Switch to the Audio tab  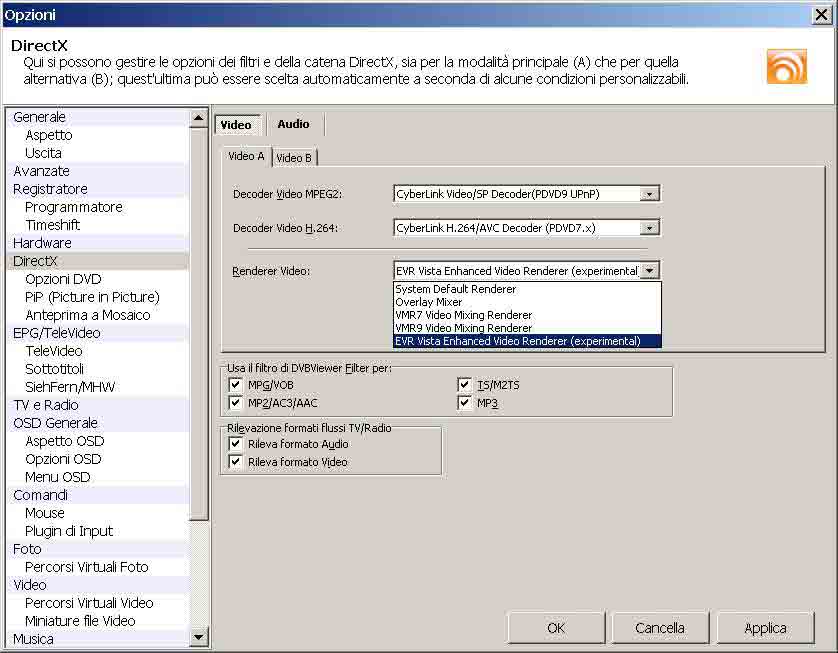pos(293,124)
